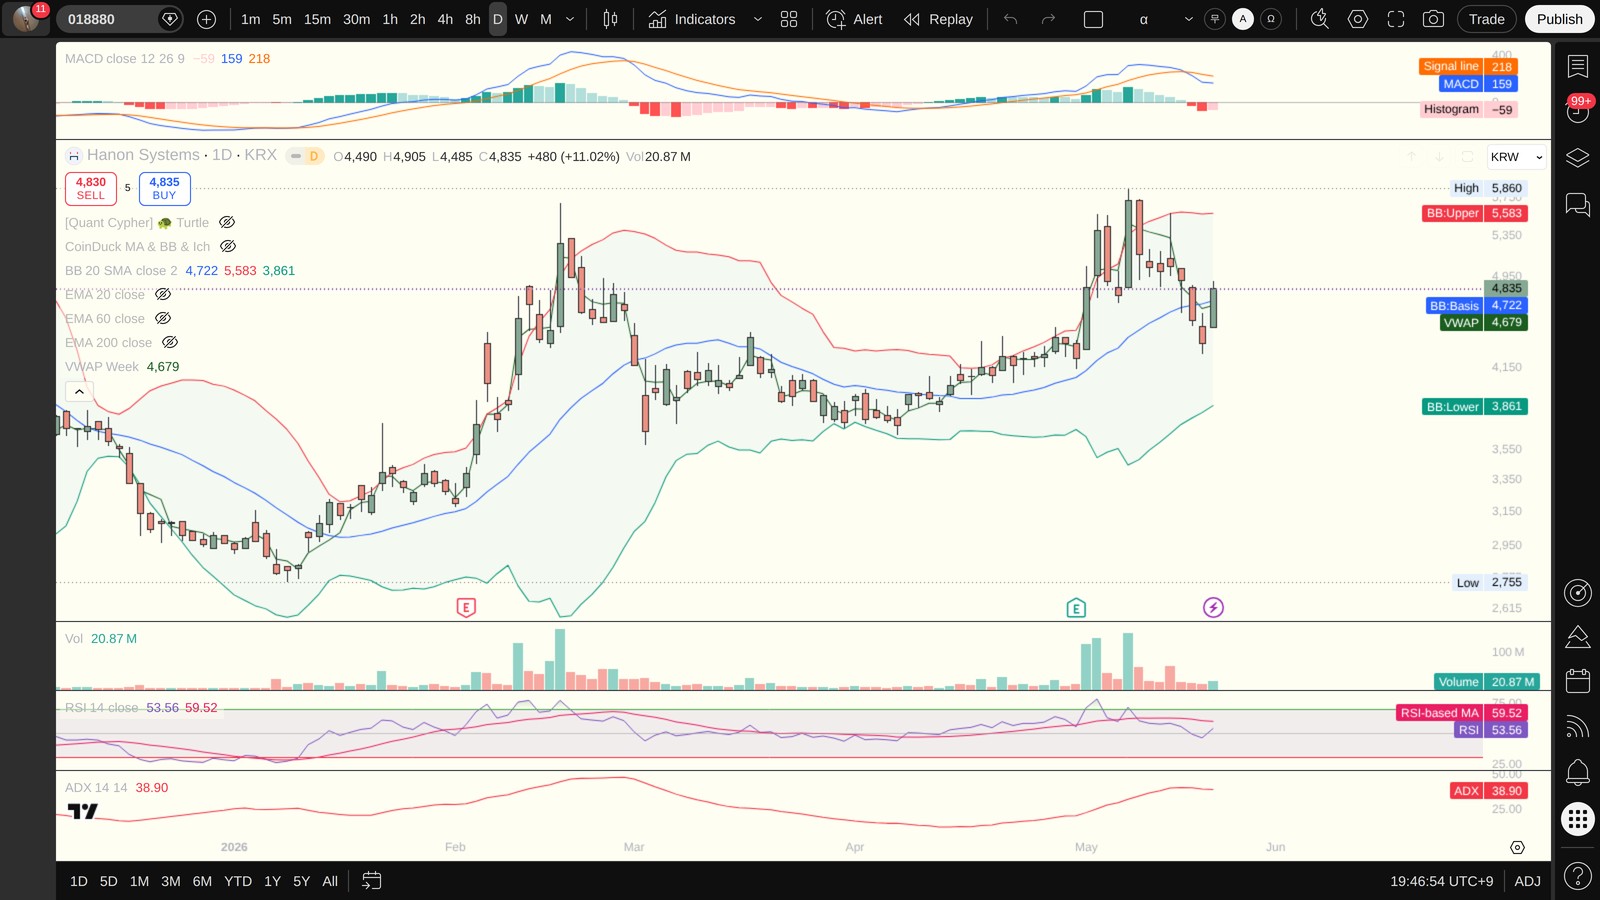Expand the time interval dropdown arrow
The height and width of the screenshot is (900, 1600).
coord(570,19)
